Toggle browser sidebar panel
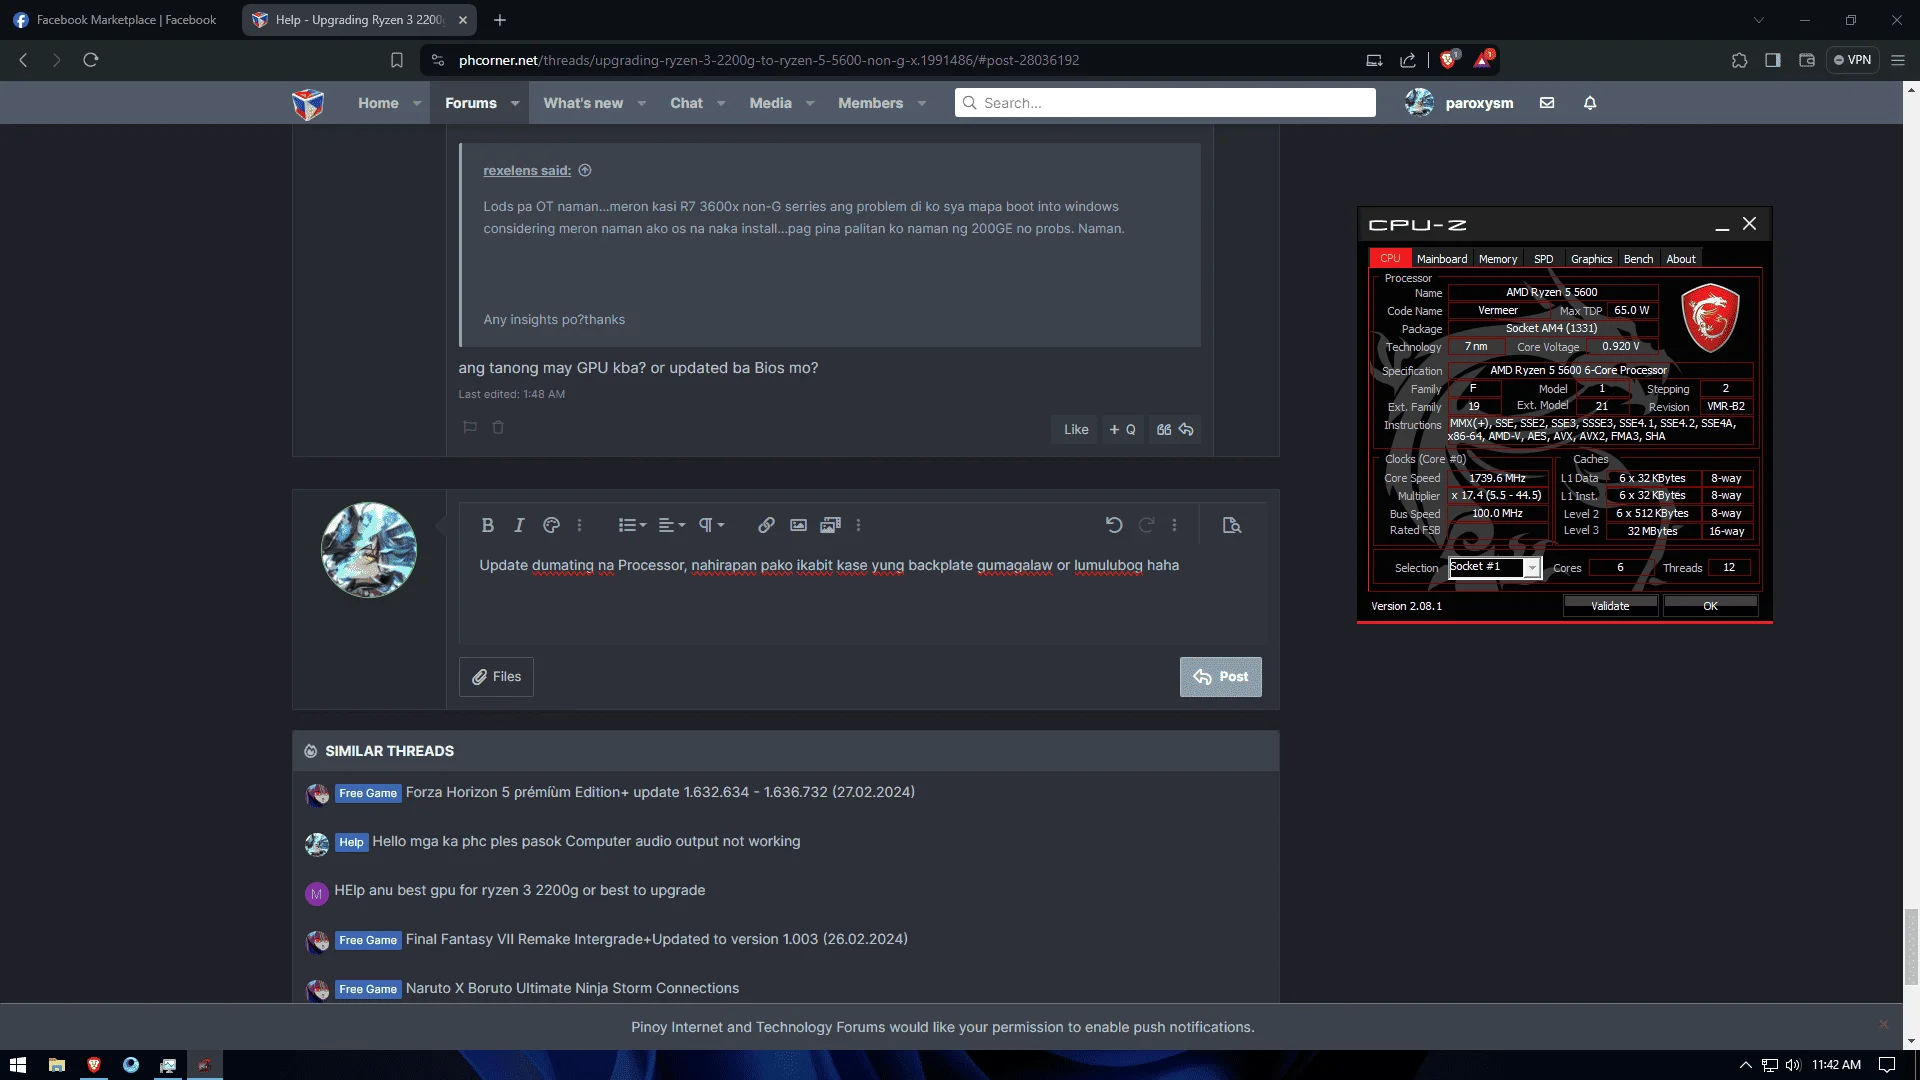This screenshot has width=1920, height=1080. tap(1773, 60)
